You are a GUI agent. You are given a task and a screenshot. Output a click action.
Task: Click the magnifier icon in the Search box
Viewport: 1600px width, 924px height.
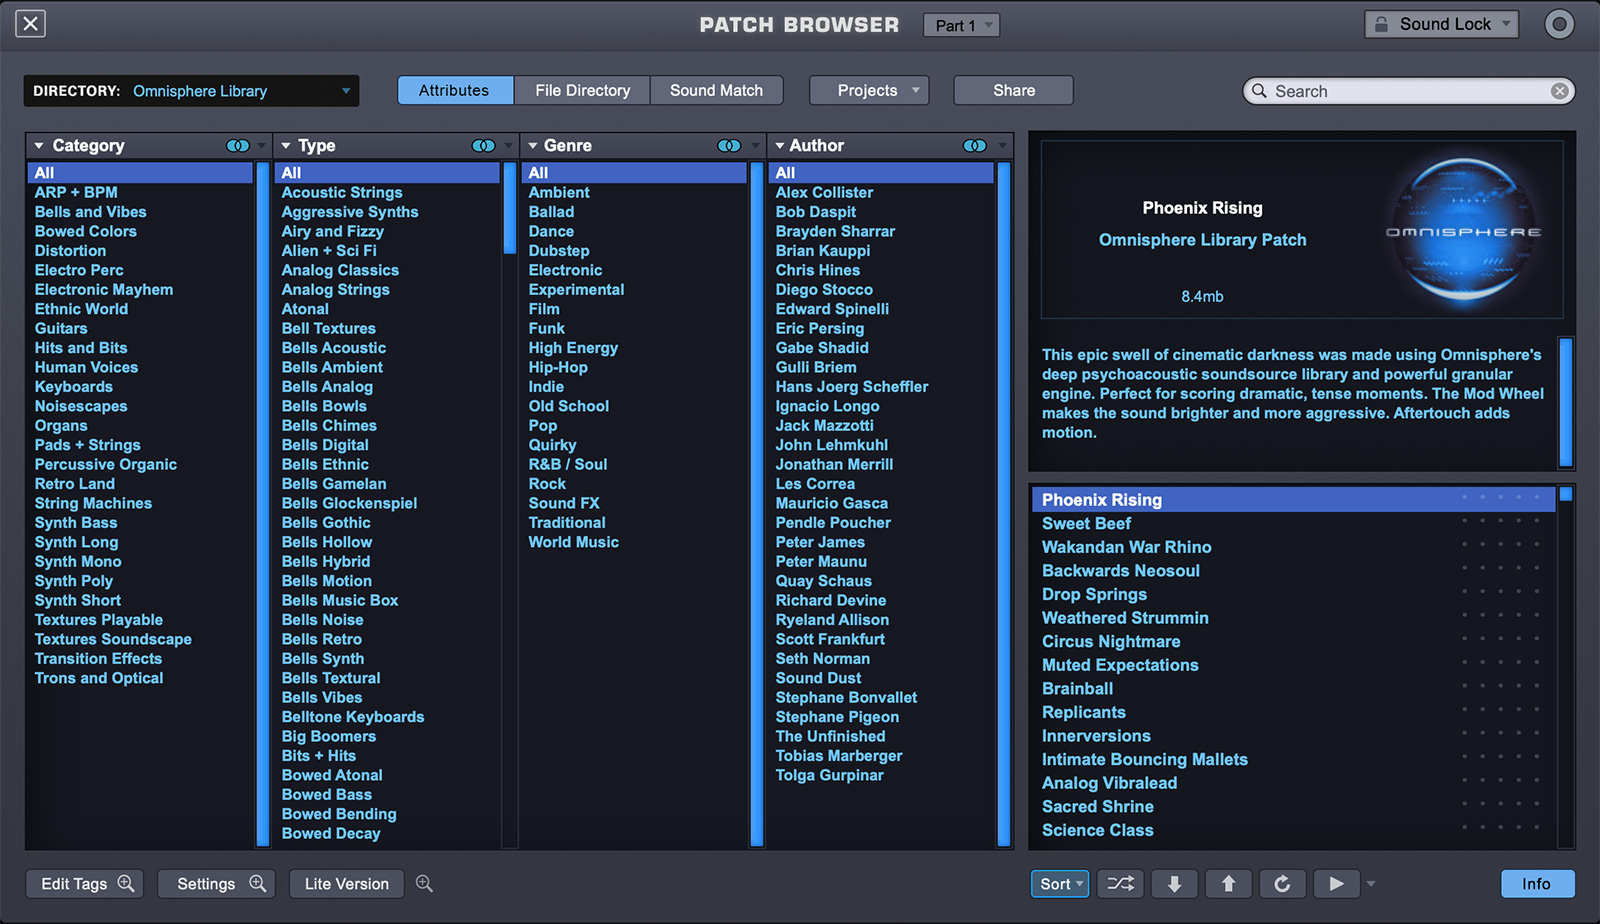tap(1259, 91)
